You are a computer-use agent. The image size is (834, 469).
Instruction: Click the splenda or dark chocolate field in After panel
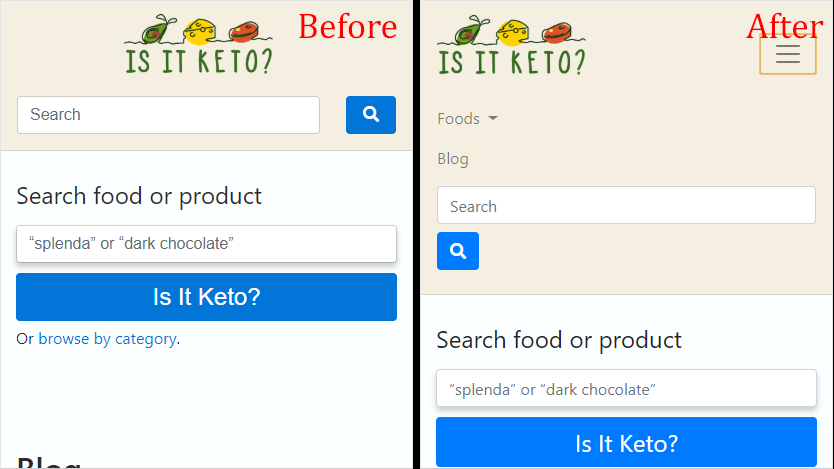tap(626, 388)
